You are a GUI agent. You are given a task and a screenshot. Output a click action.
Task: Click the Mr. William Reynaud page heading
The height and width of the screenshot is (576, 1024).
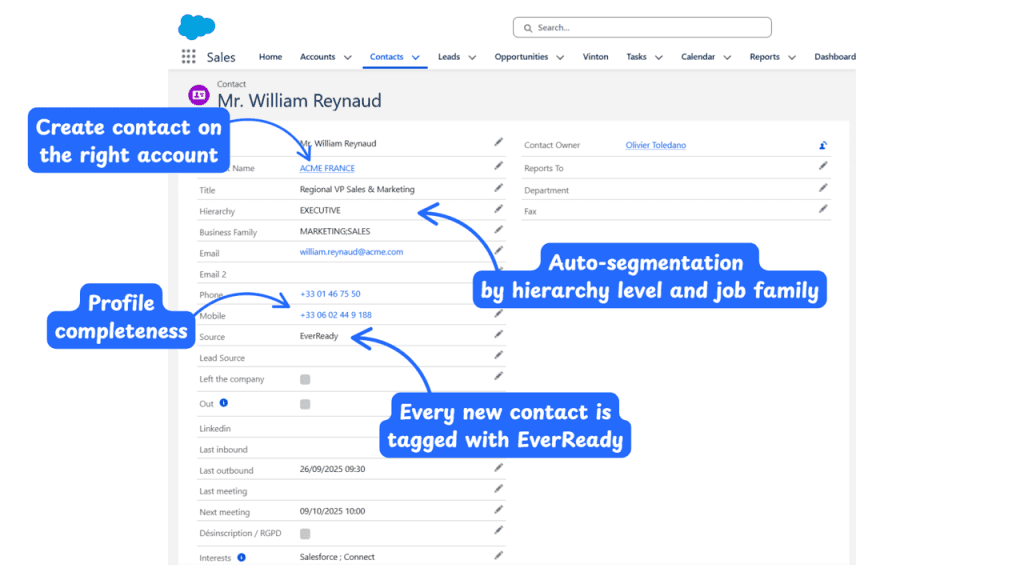299,101
